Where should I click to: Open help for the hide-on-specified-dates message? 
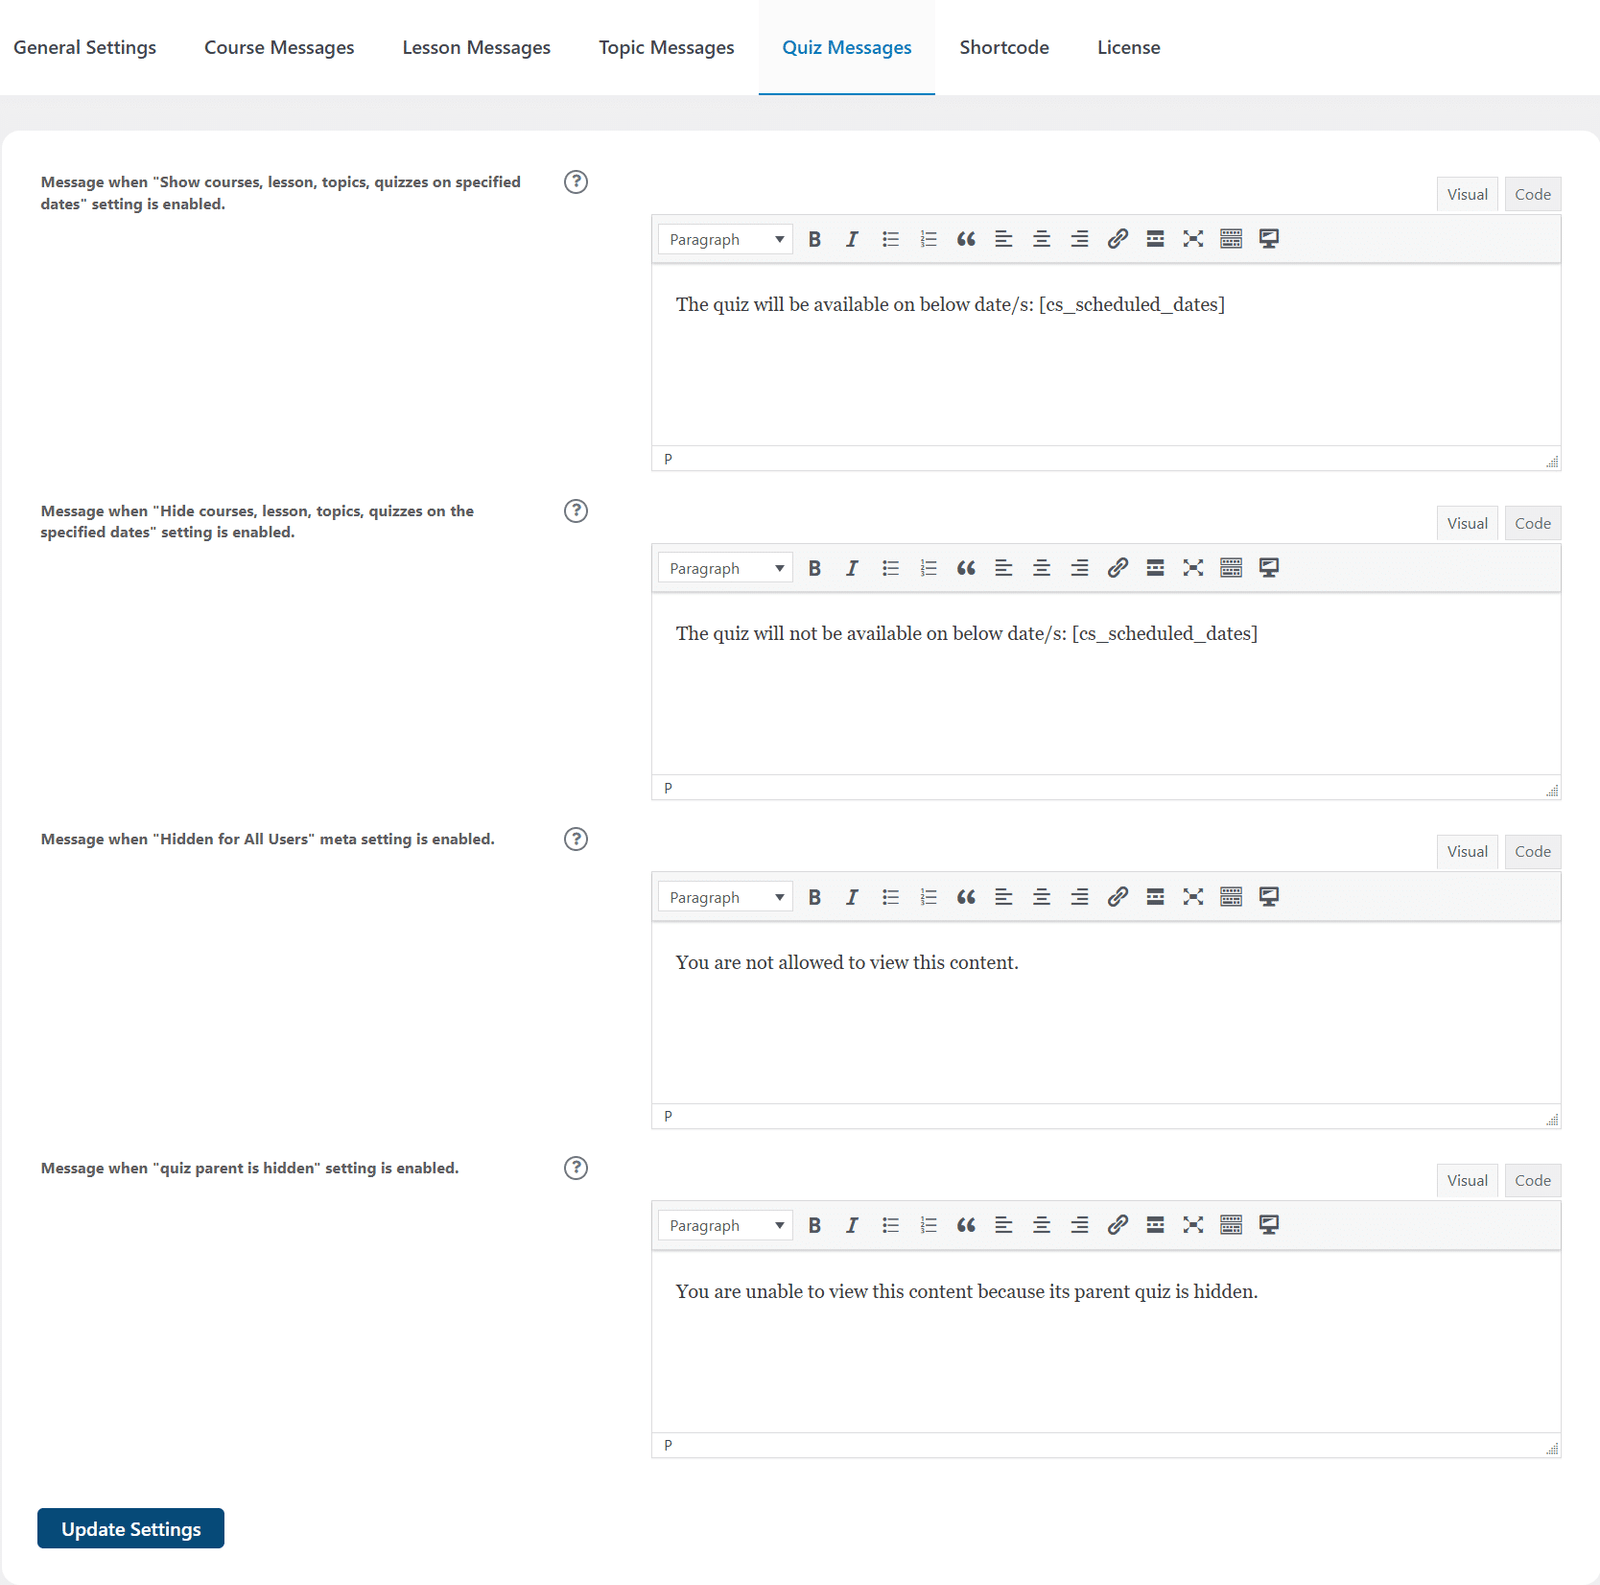point(576,511)
